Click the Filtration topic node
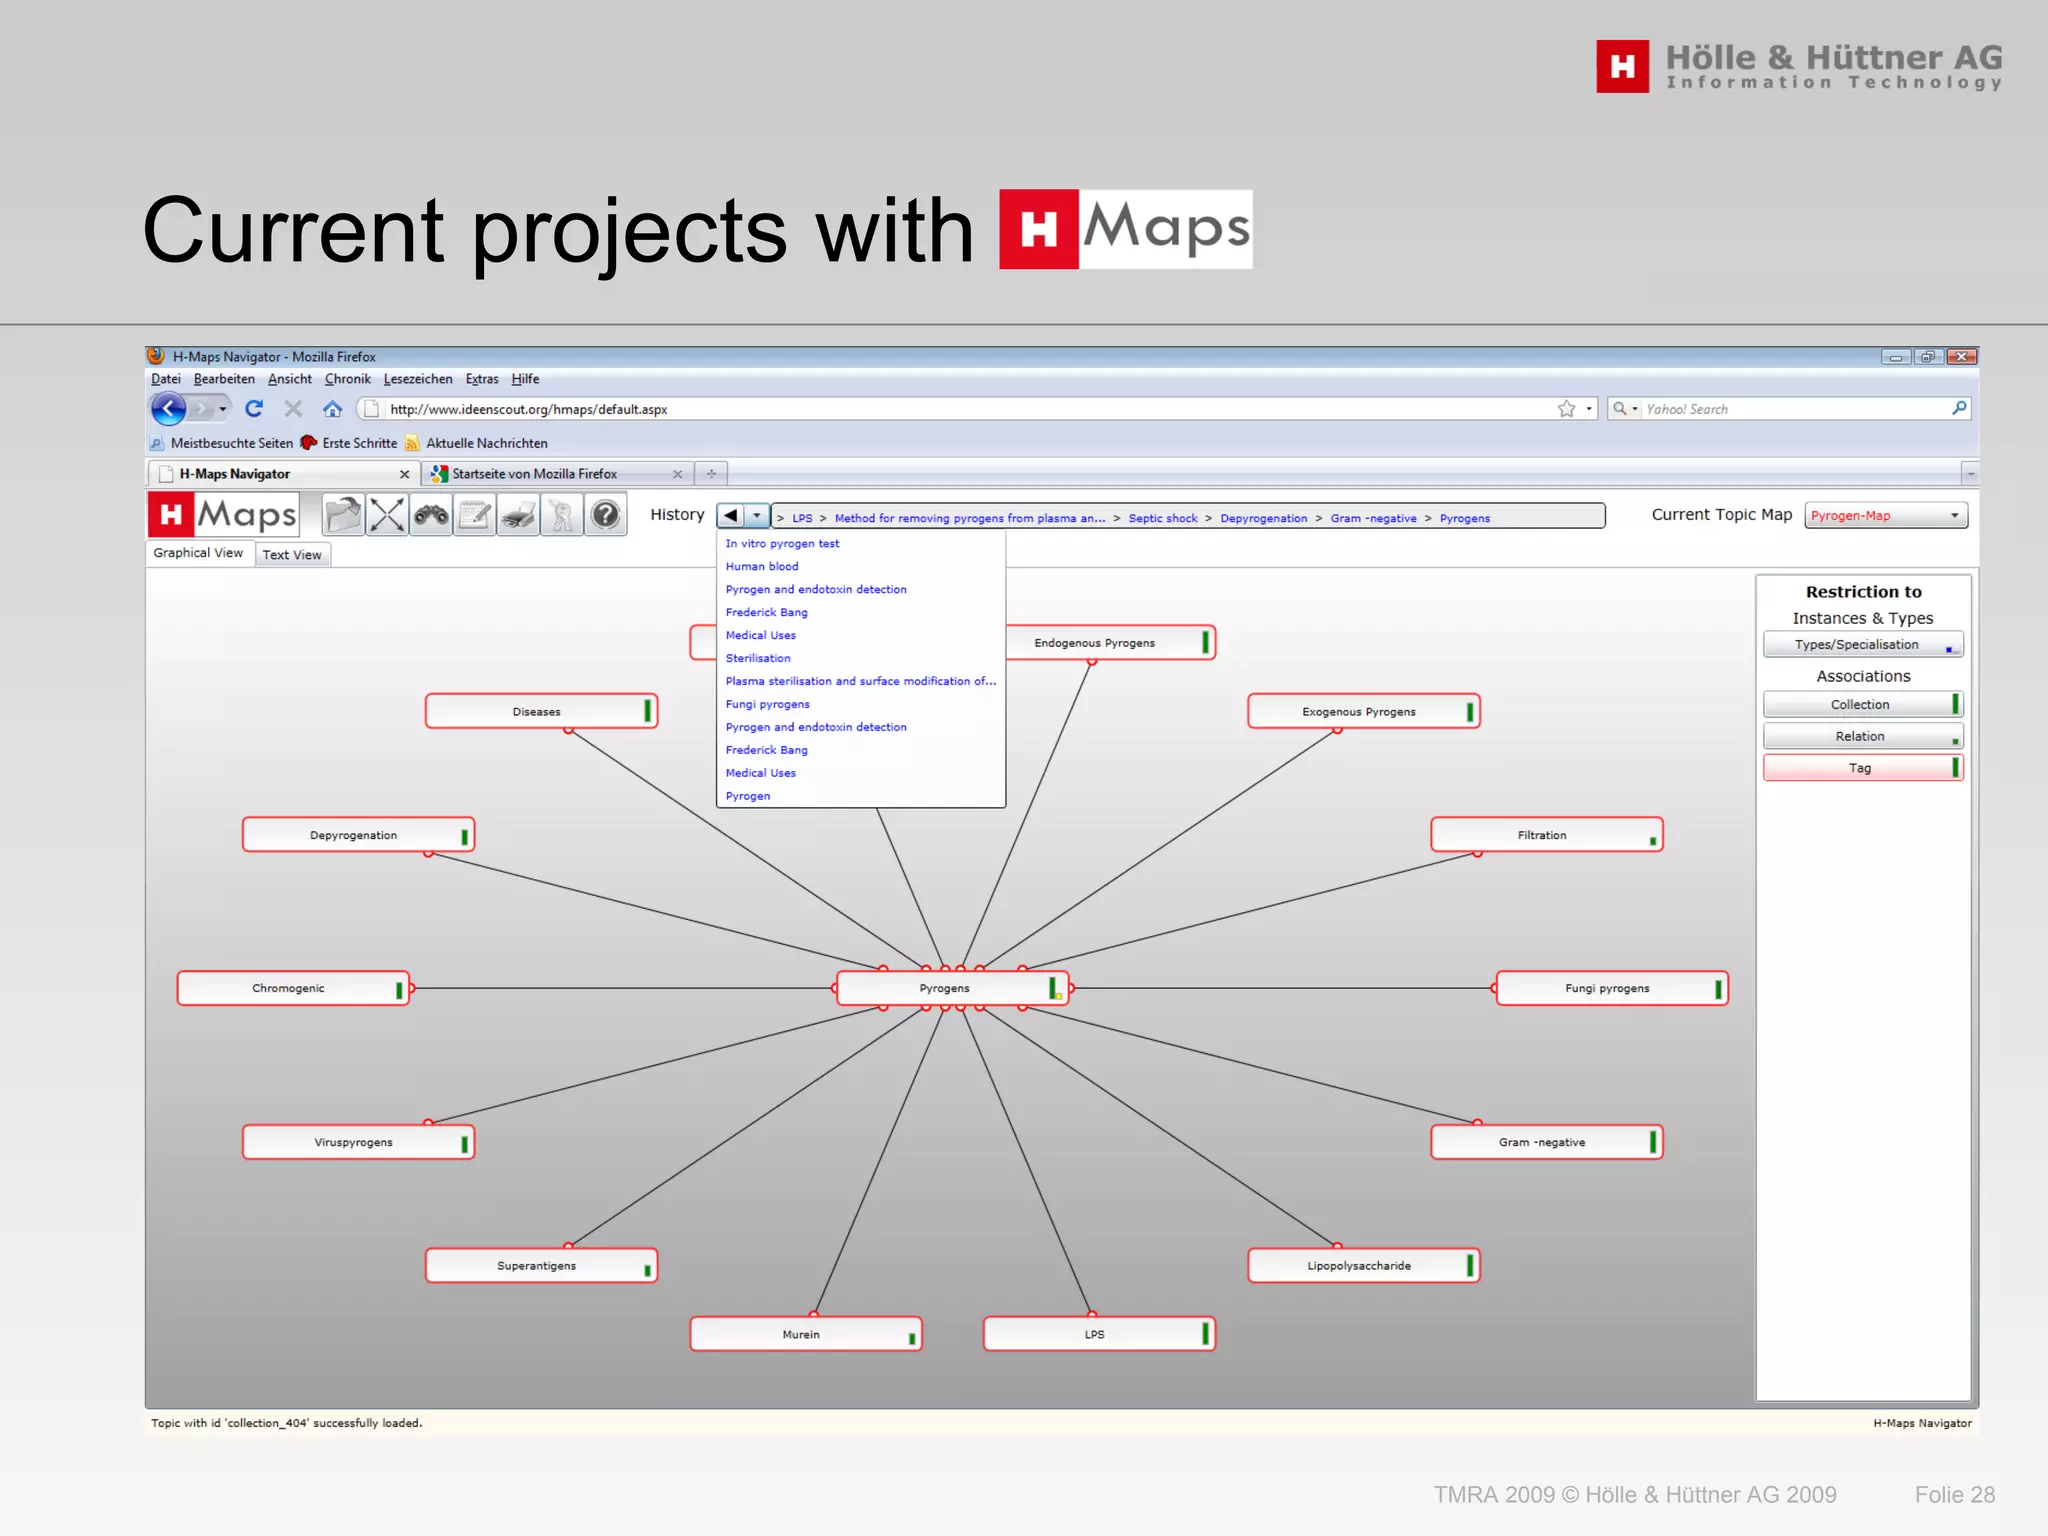 (1547, 835)
